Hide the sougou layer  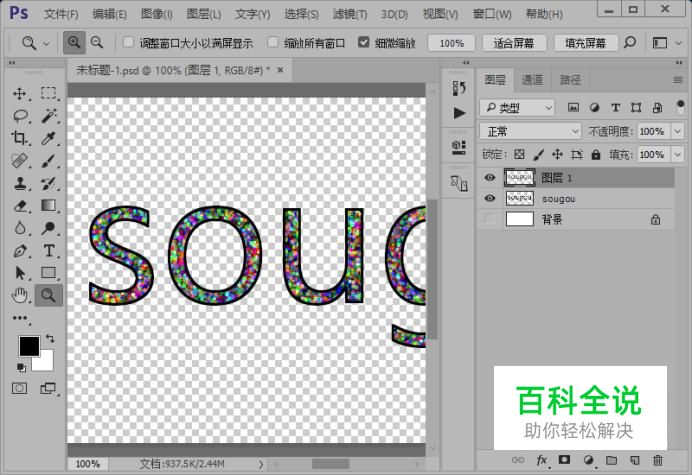pyautogui.click(x=489, y=198)
